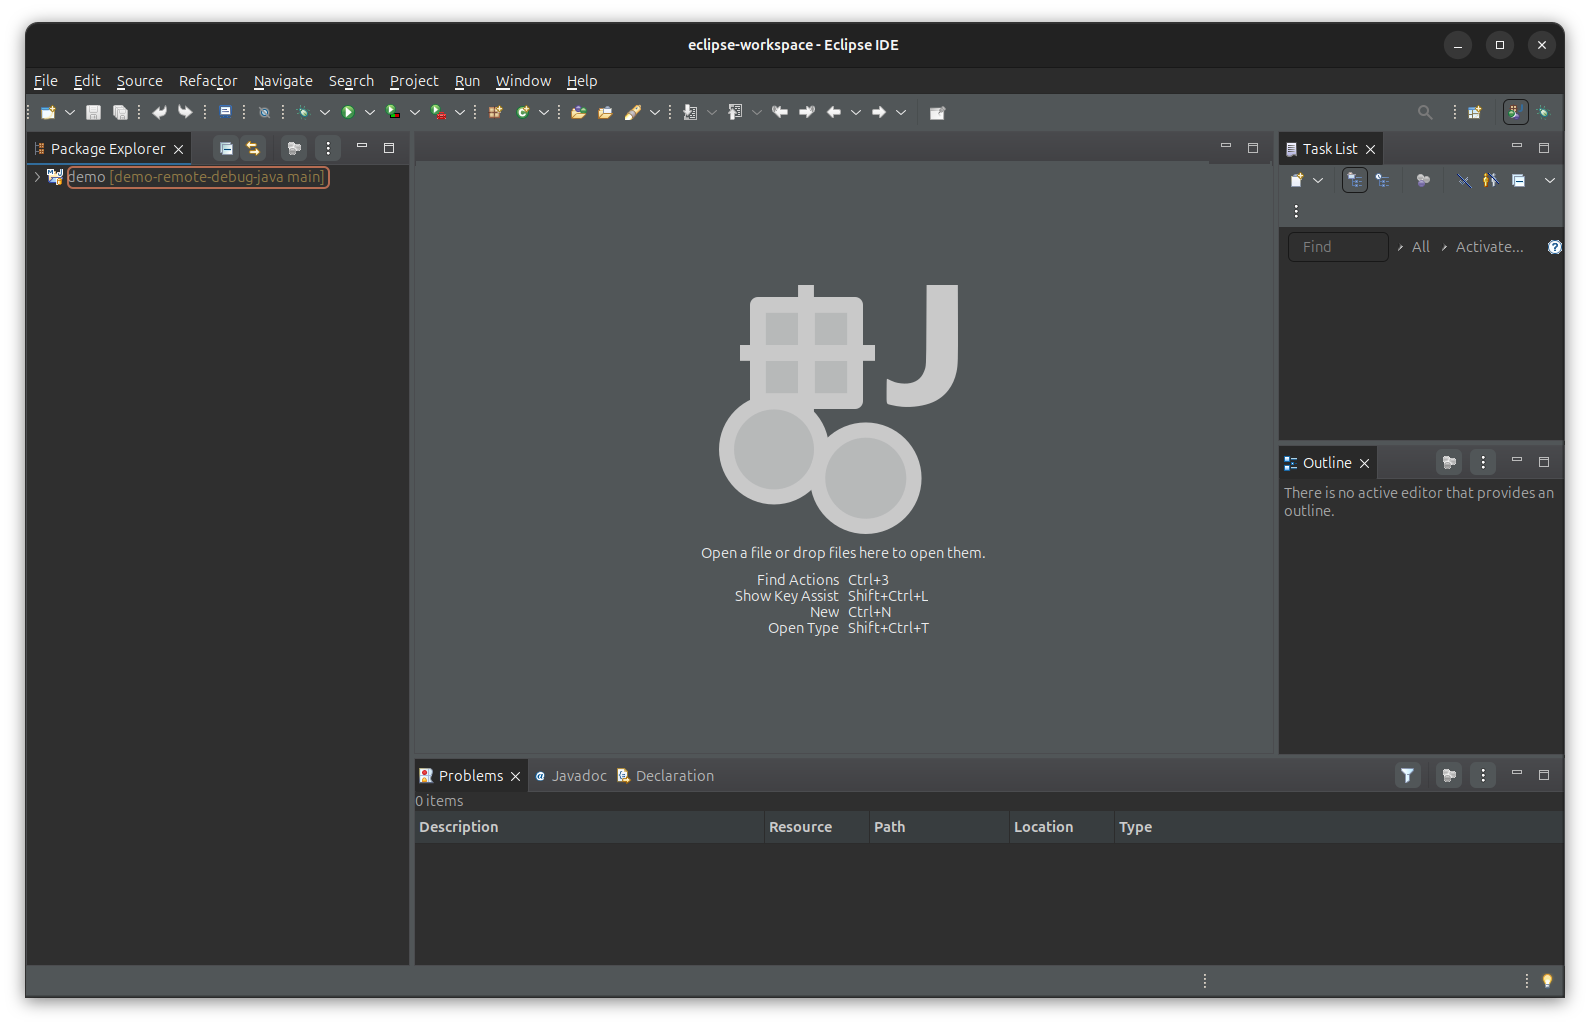
Task: Click the Next Edit Location toolbar icon
Action: [x=807, y=112]
